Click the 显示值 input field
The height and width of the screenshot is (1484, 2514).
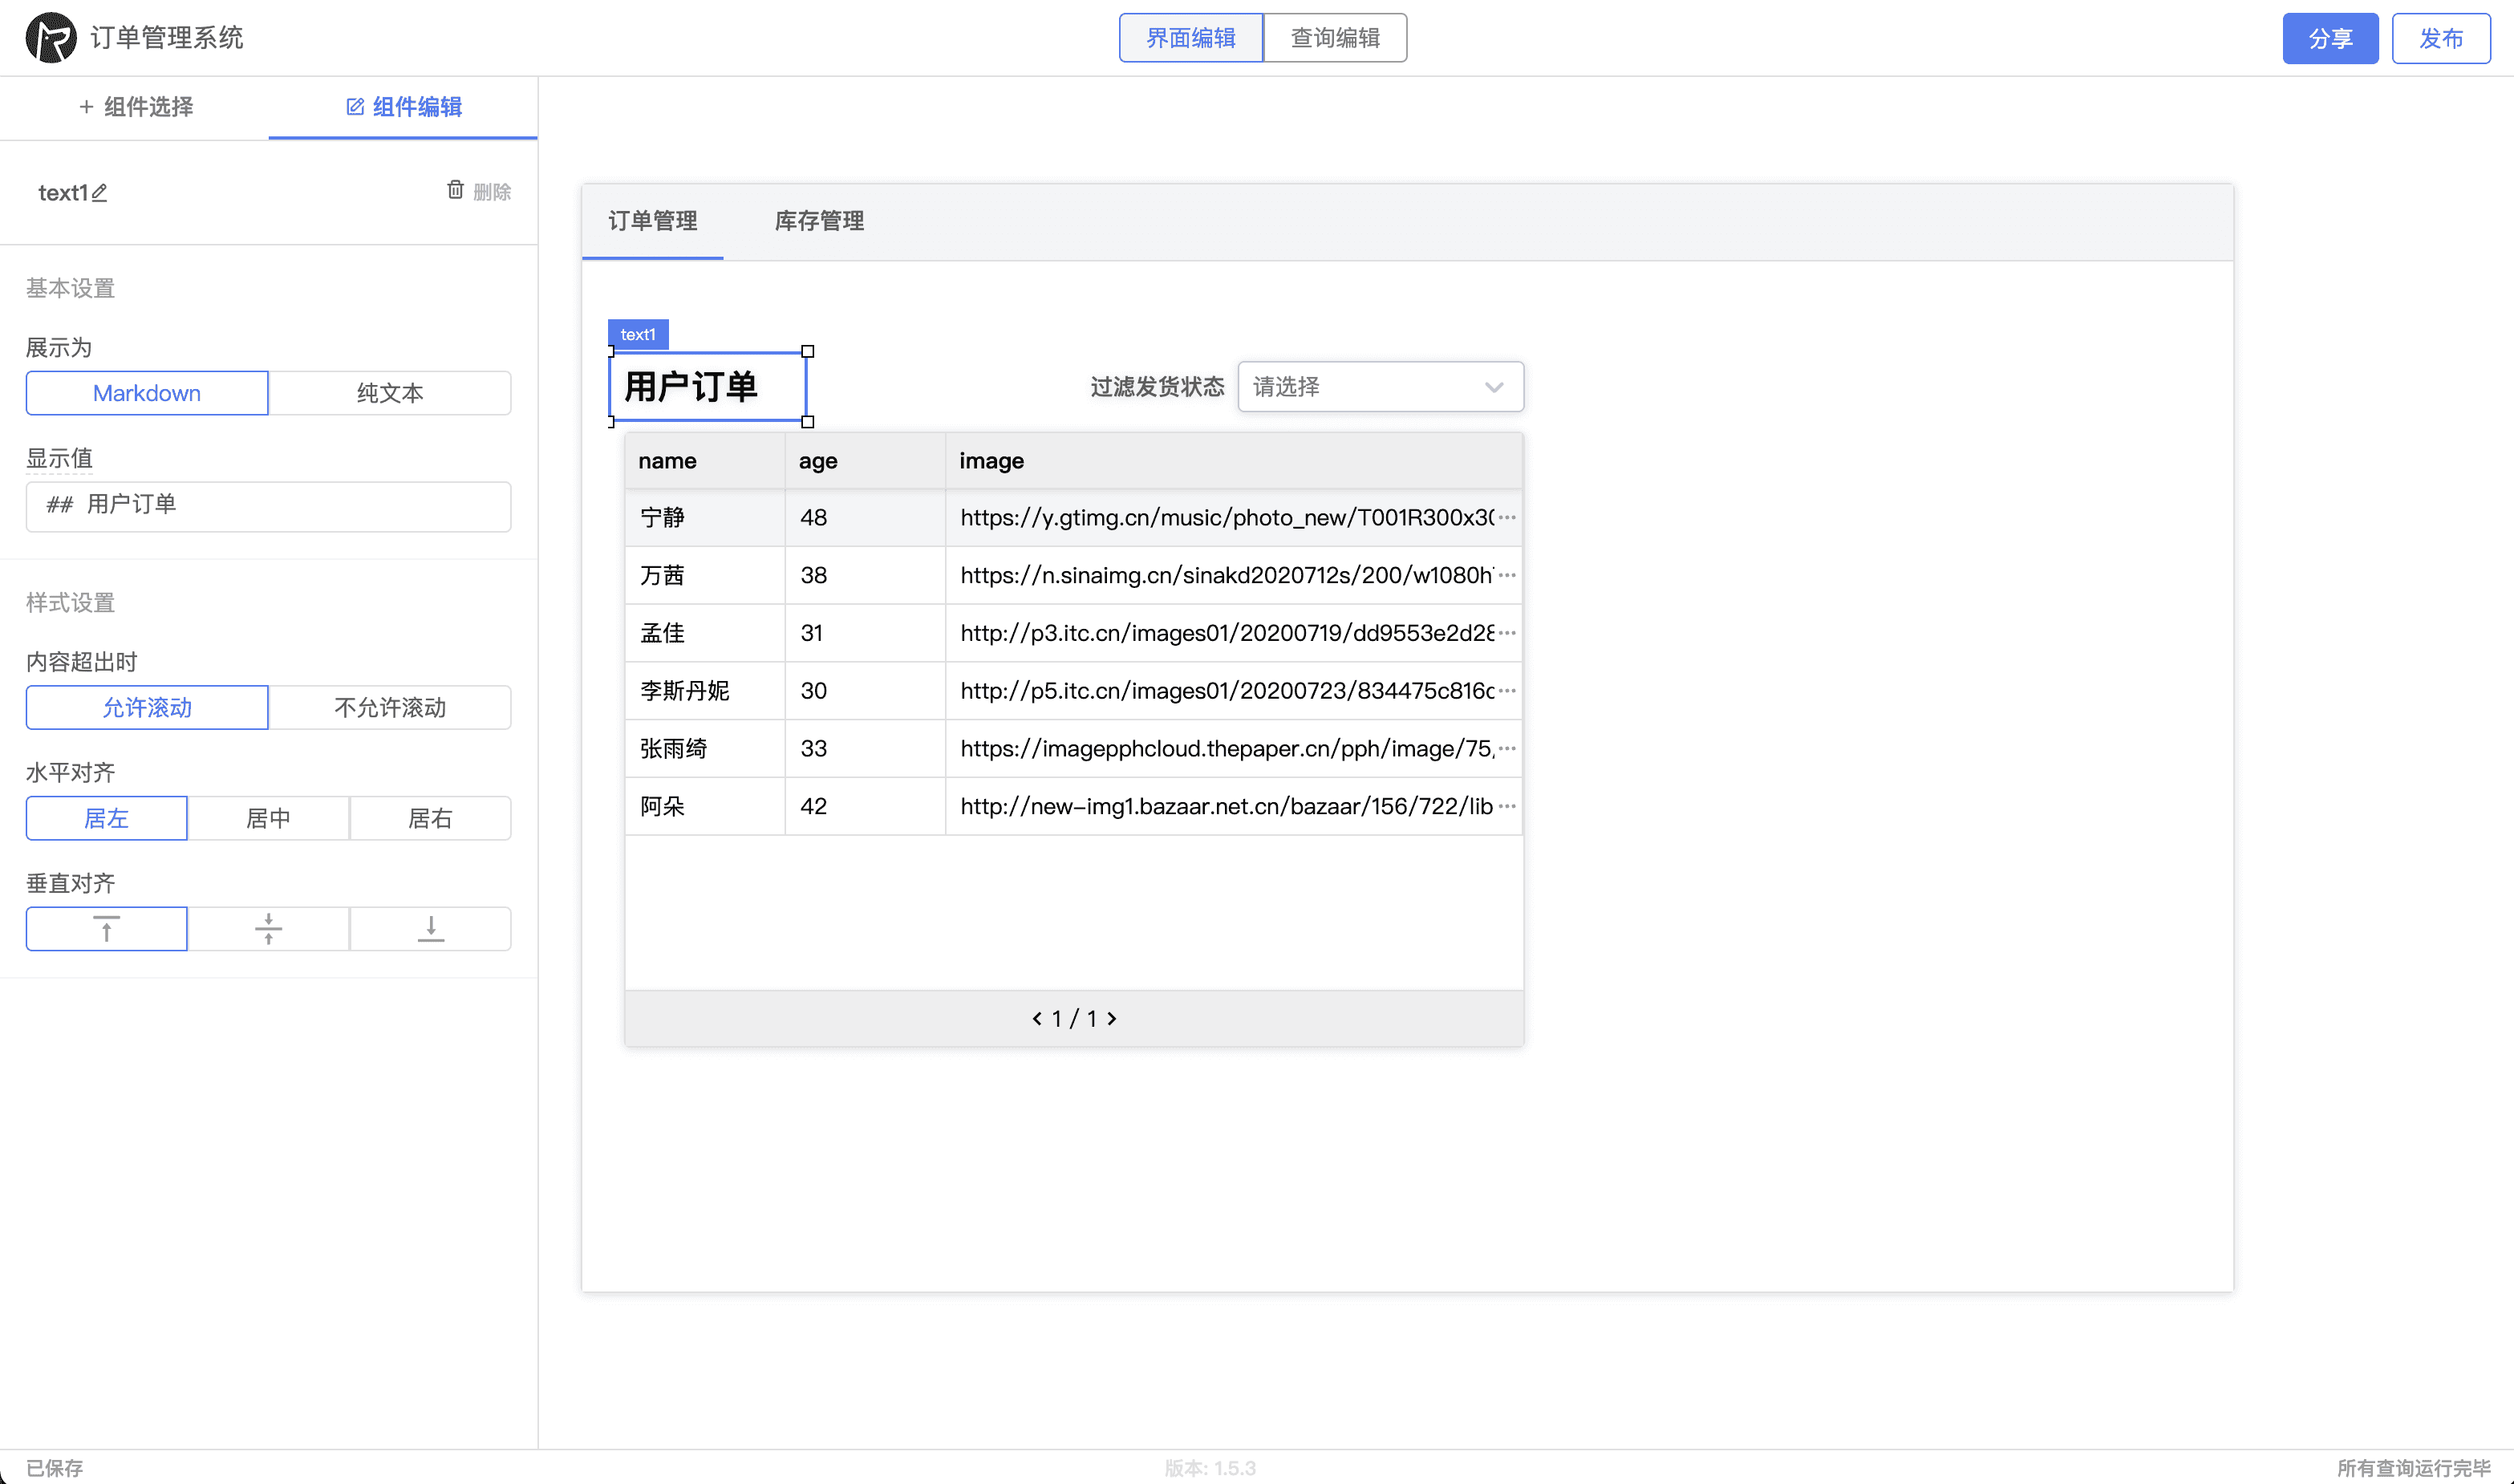click(269, 507)
